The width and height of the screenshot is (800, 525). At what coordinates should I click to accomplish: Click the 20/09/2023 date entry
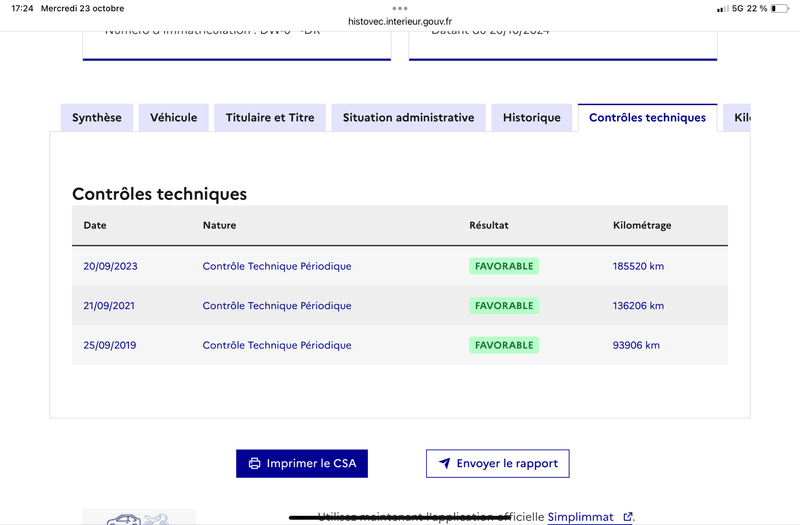pos(110,266)
